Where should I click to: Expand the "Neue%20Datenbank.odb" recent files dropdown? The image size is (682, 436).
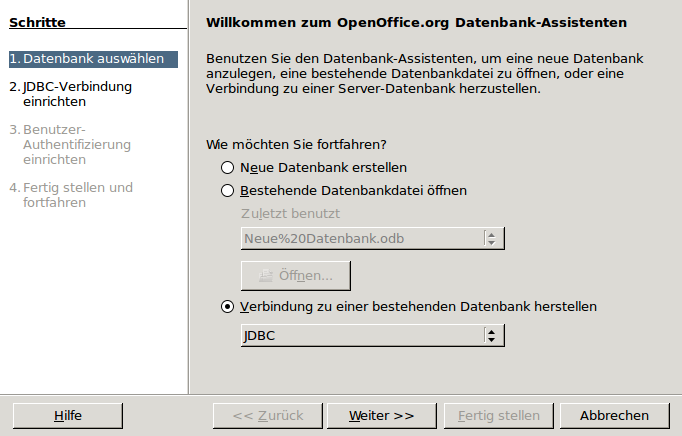[490, 238]
